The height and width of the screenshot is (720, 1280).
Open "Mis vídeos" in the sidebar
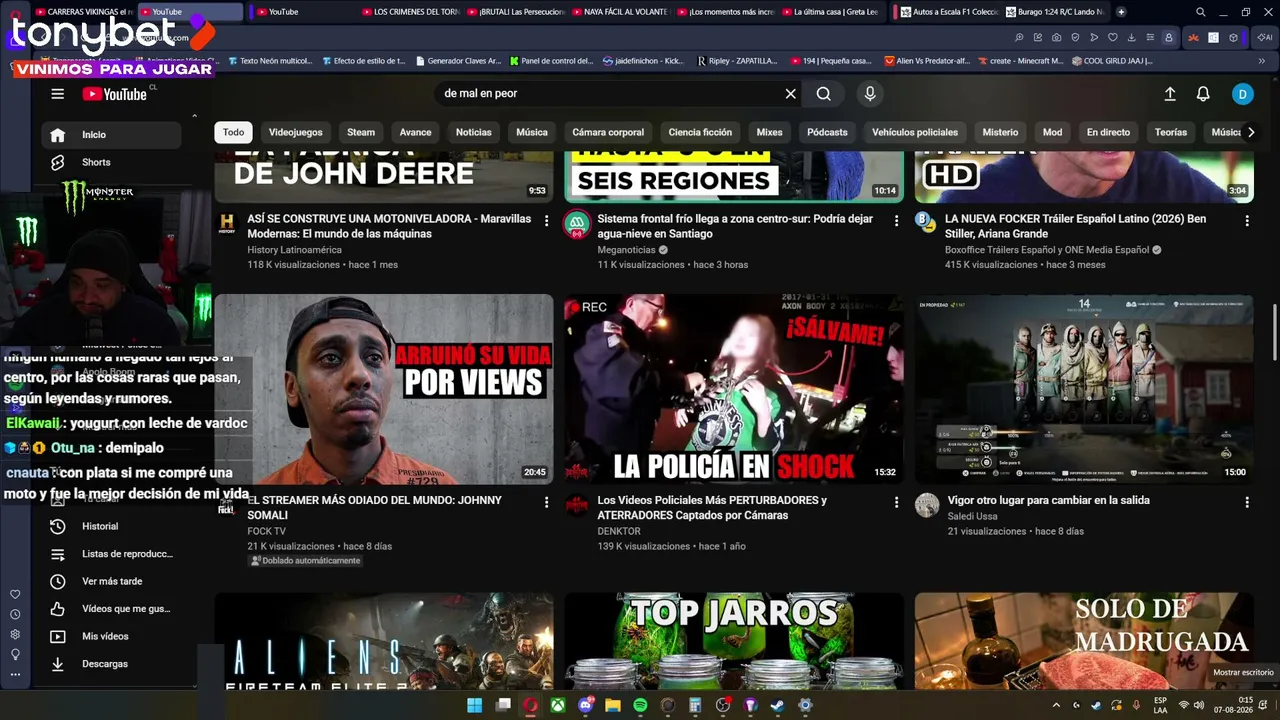coord(112,636)
